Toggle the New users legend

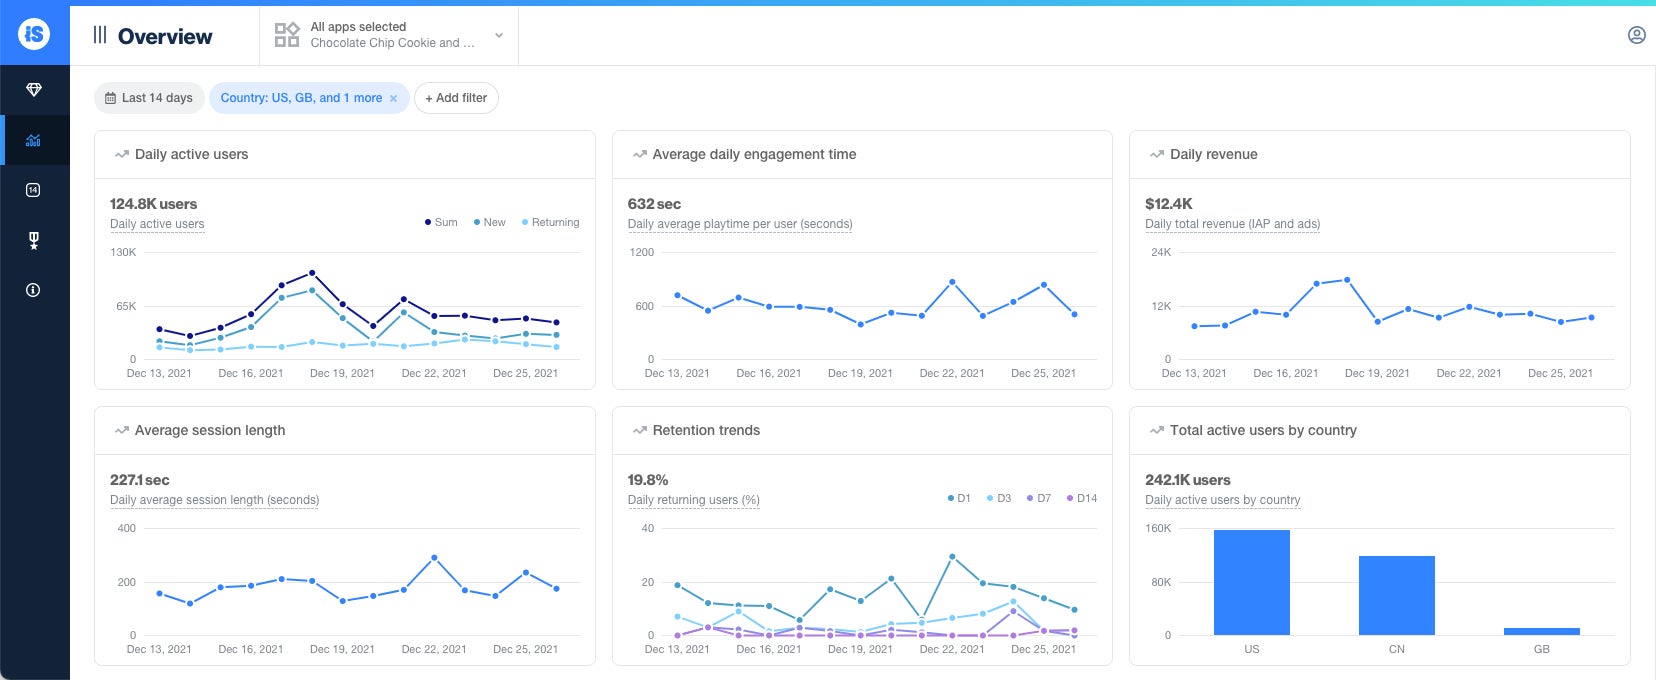click(x=490, y=222)
